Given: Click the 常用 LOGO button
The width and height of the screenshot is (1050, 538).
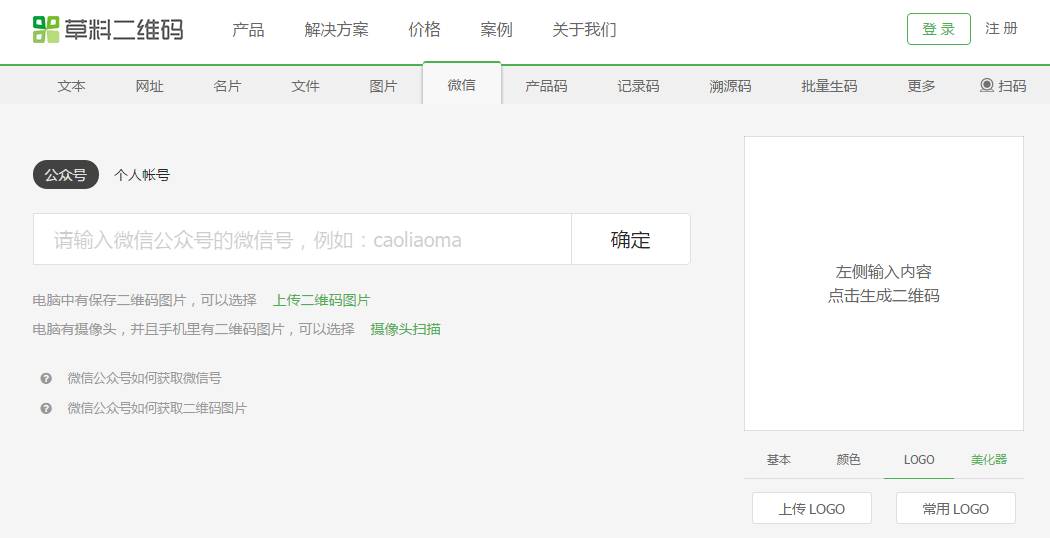Looking at the screenshot, I should click(956, 509).
